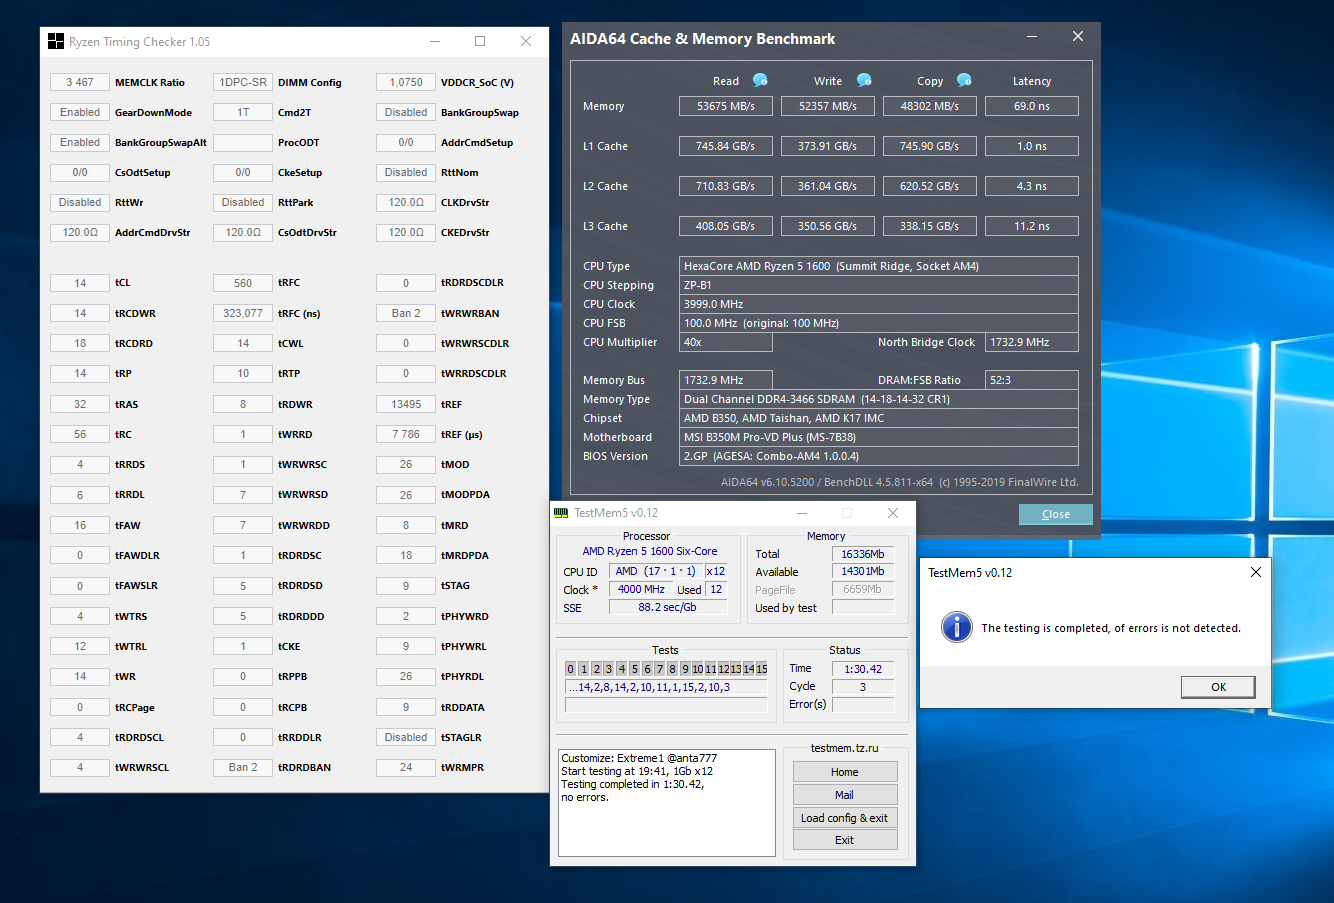The width and height of the screenshot is (1334, 903).
Task: Click the Mail button in TestMem5
Action: click(x=845, y=795)
